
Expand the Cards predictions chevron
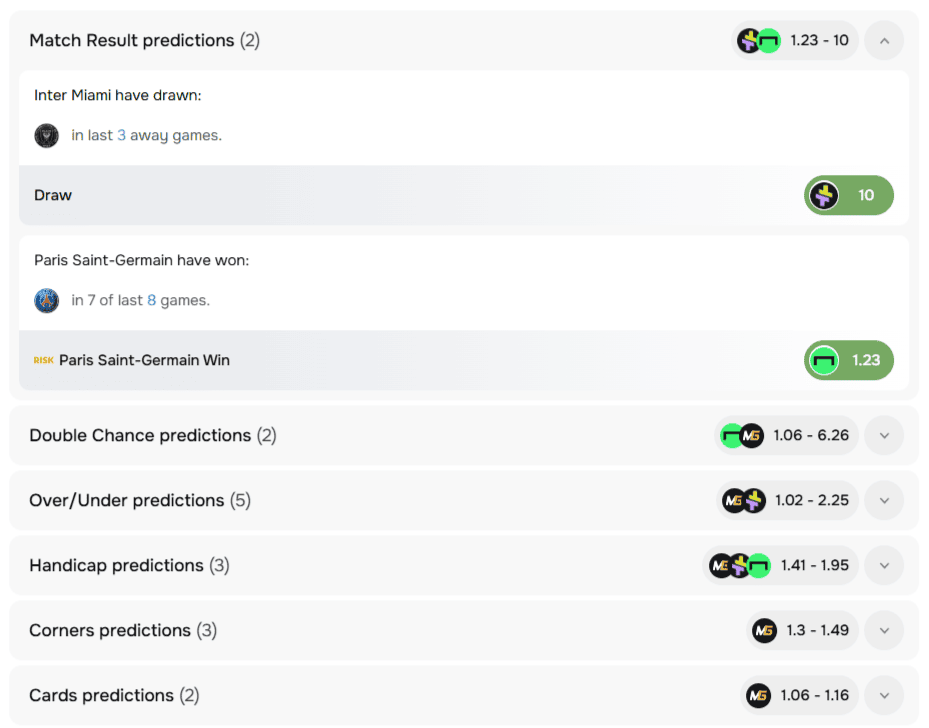(x=884, y=695)
